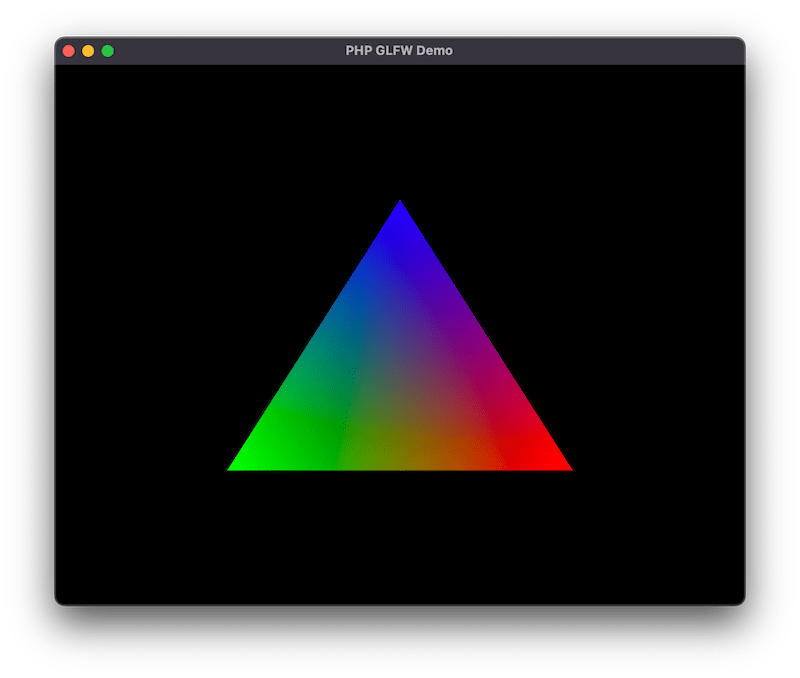Click the canvas area below the triangle base
Image resolution: width=800 pixels, height=678 pixels.
tap(400, 540)
